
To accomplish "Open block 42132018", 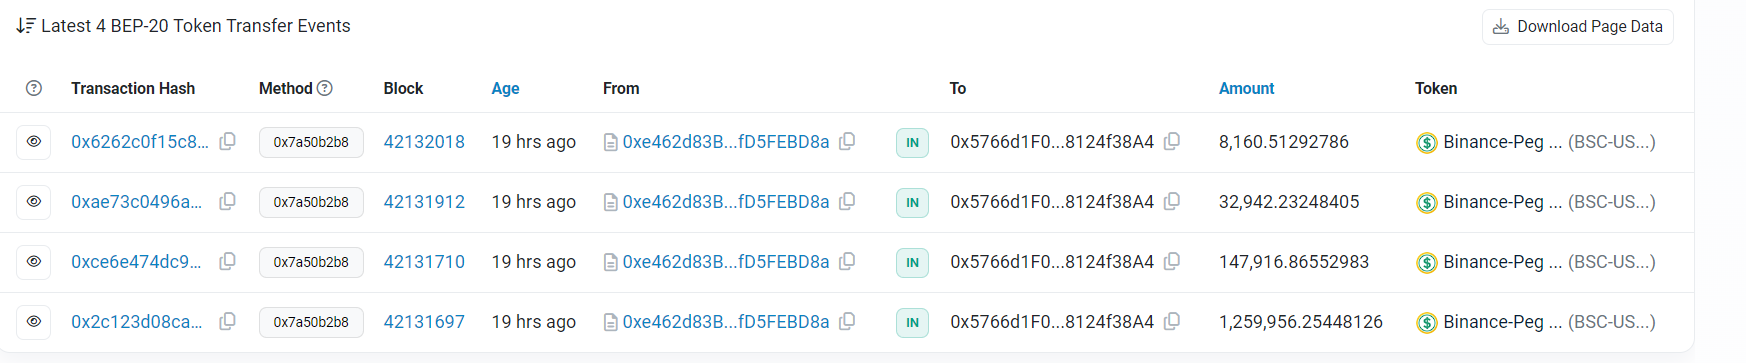I will (x=424, y=142).
